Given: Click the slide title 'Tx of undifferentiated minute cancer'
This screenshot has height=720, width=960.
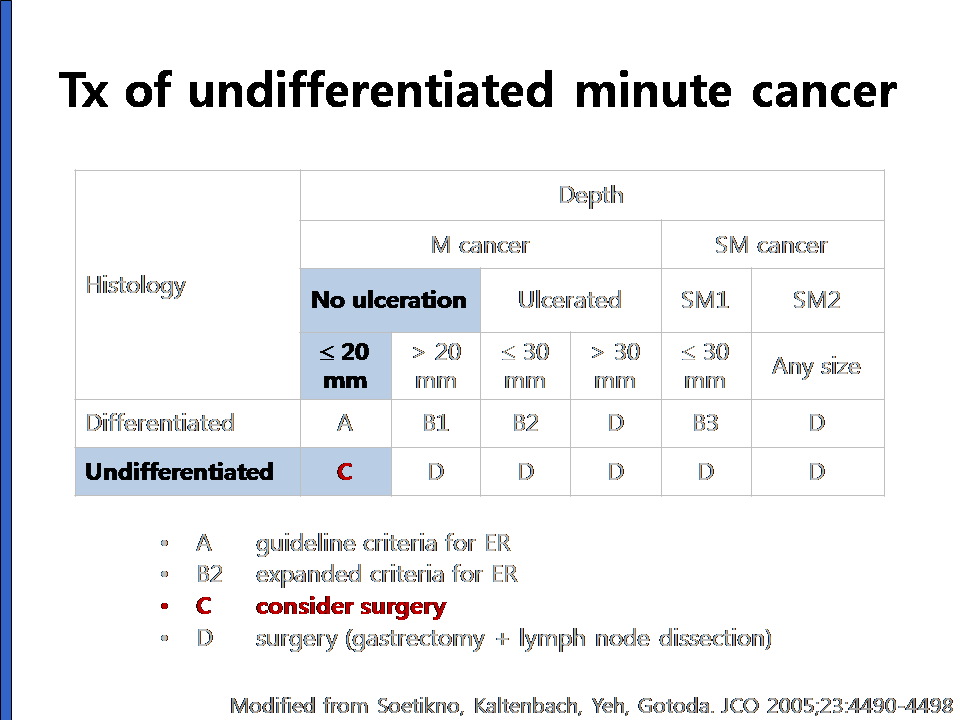Looking at the screenshot, I should pyautogui.click(x=478, y=91).
